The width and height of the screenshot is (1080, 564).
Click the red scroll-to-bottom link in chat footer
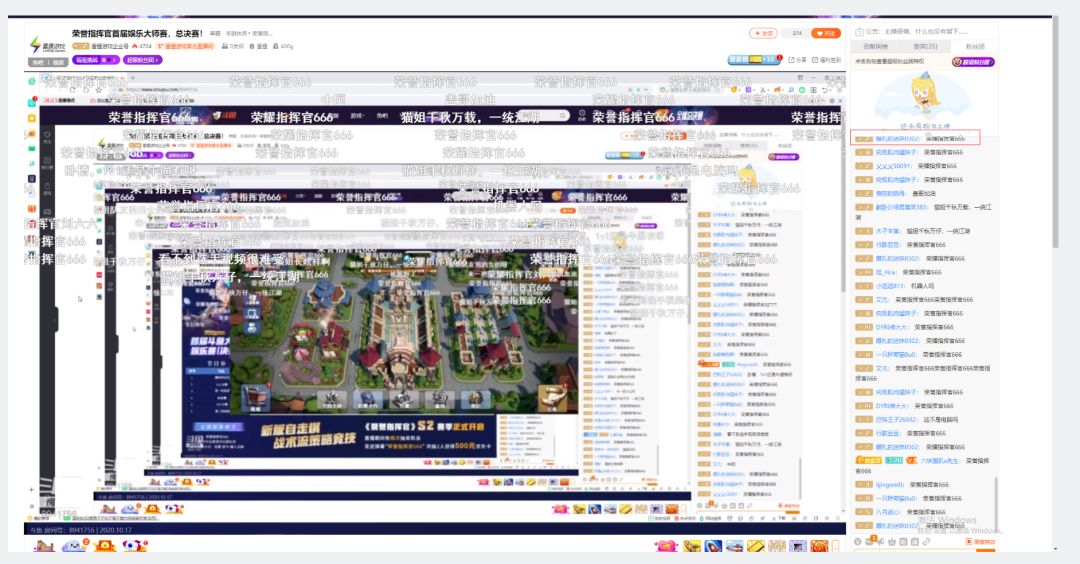point(981,542)
